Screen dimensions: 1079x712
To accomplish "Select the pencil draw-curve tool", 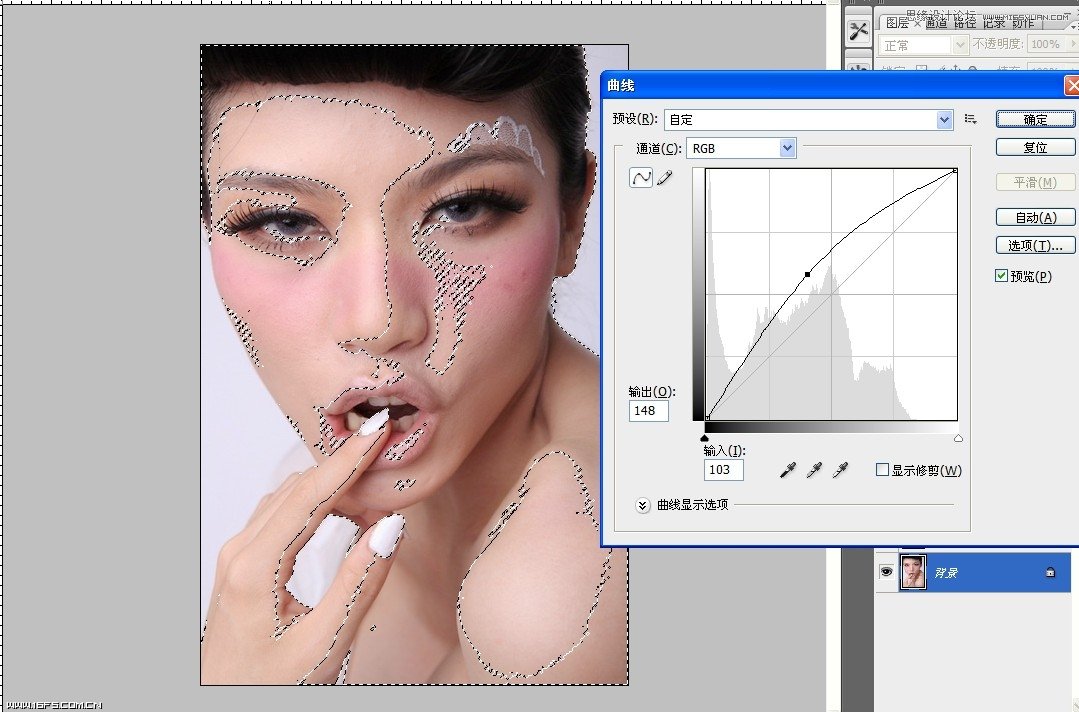I will point(664,178).
